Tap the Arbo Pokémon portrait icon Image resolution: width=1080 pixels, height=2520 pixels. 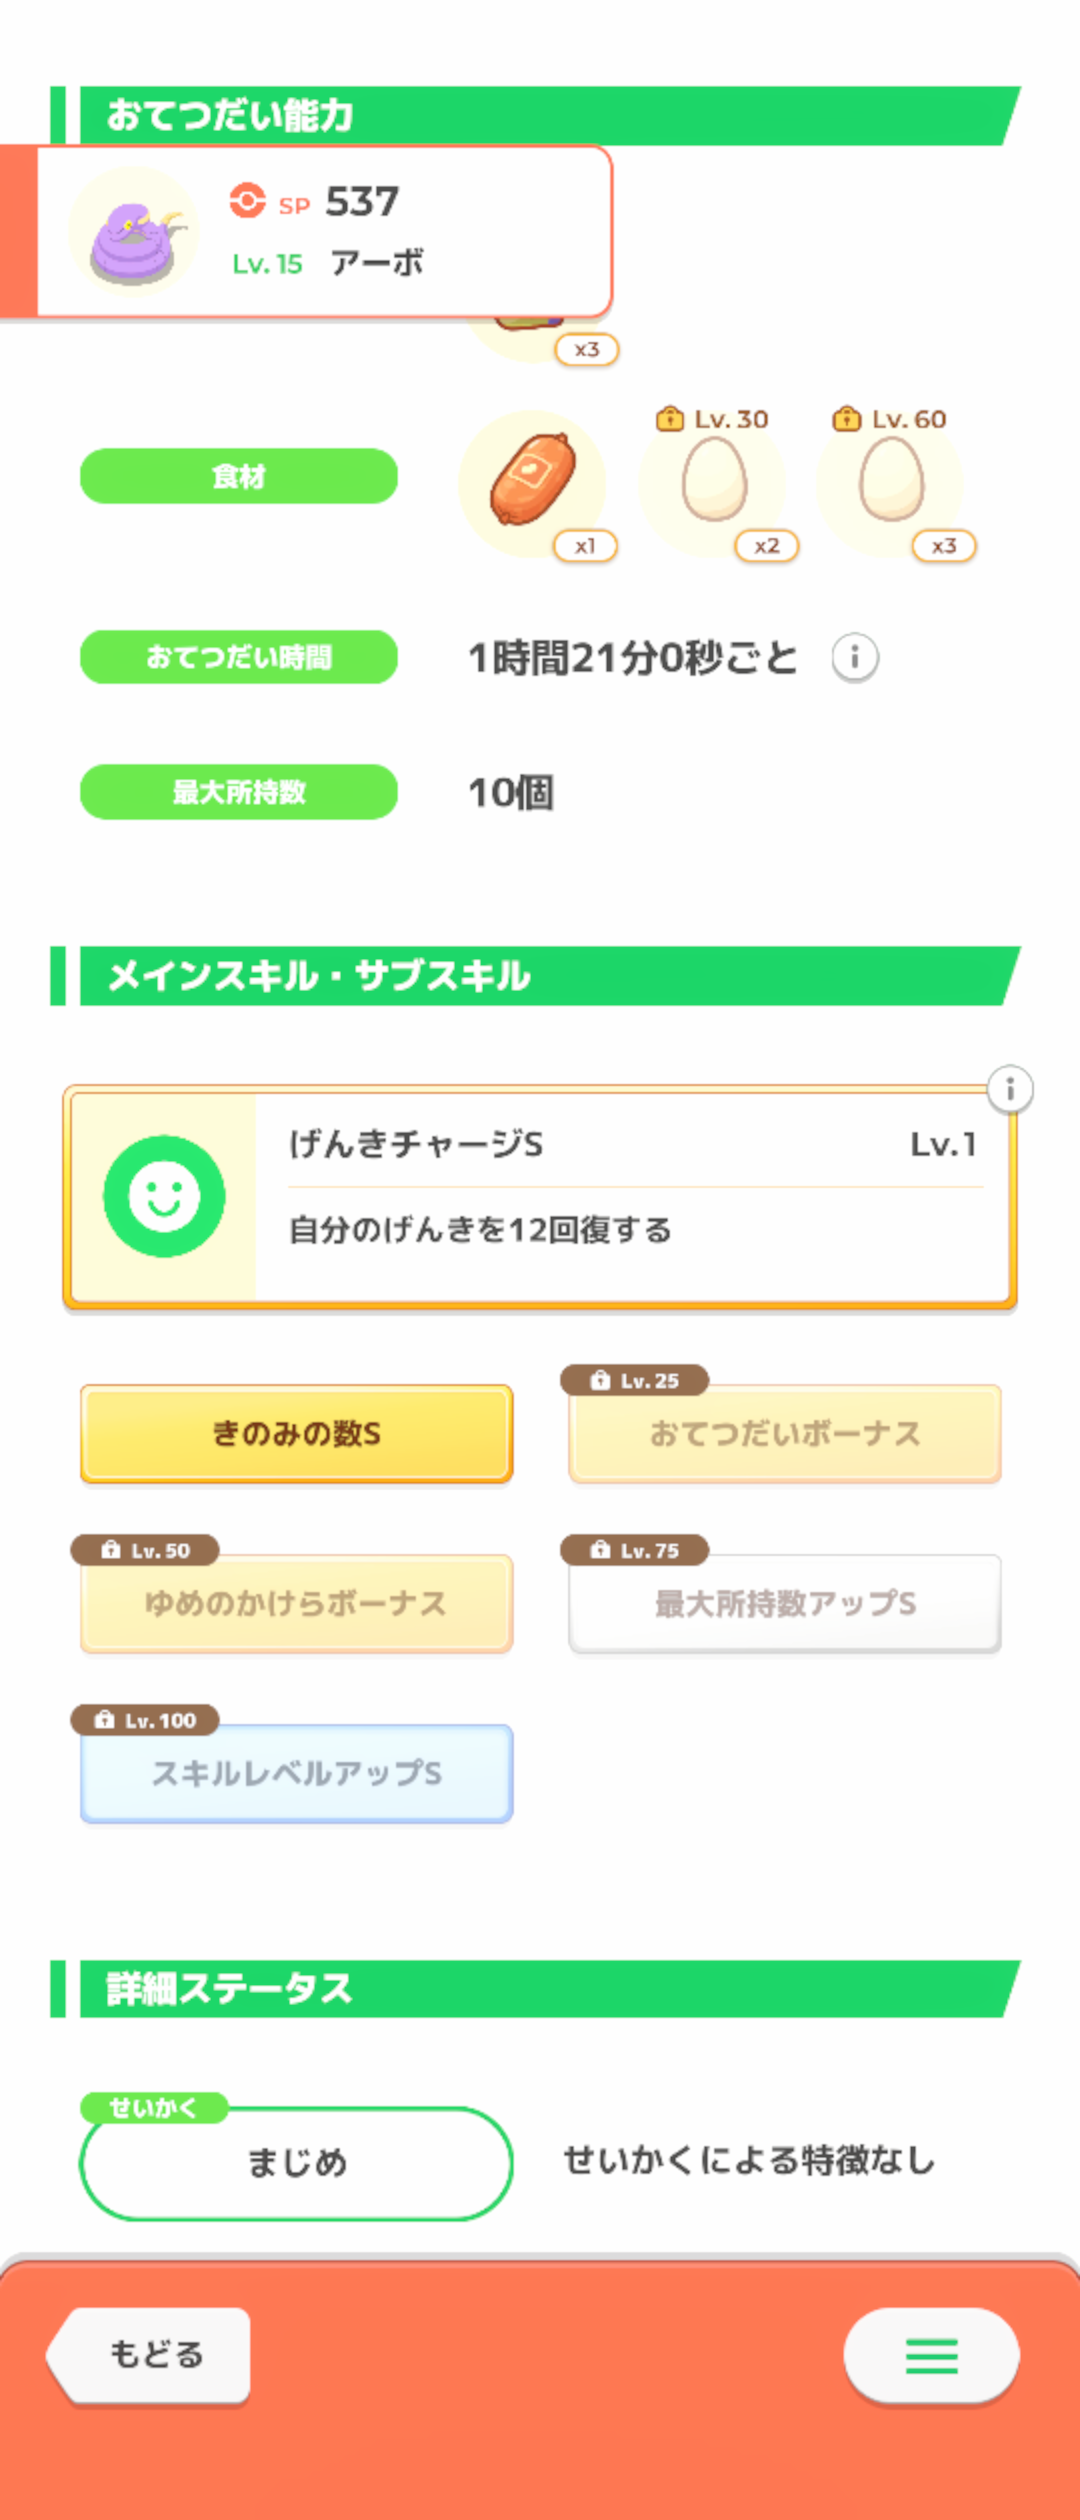pyautogui.click(x=134, y=233)
